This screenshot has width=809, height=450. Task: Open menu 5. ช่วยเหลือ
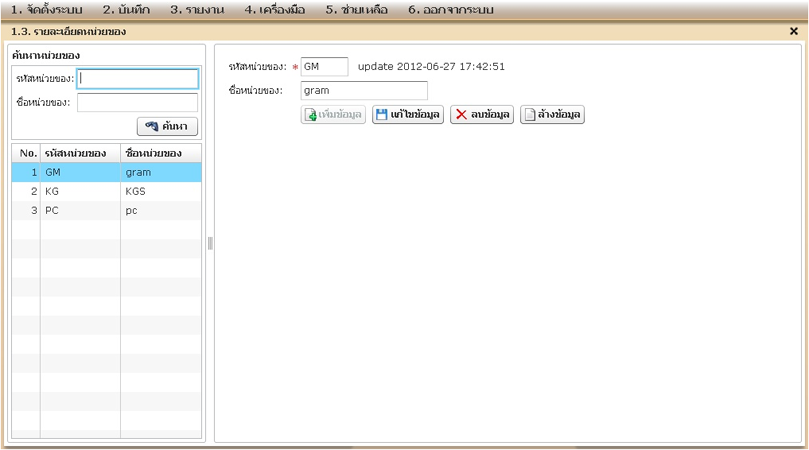coord(357,10)
